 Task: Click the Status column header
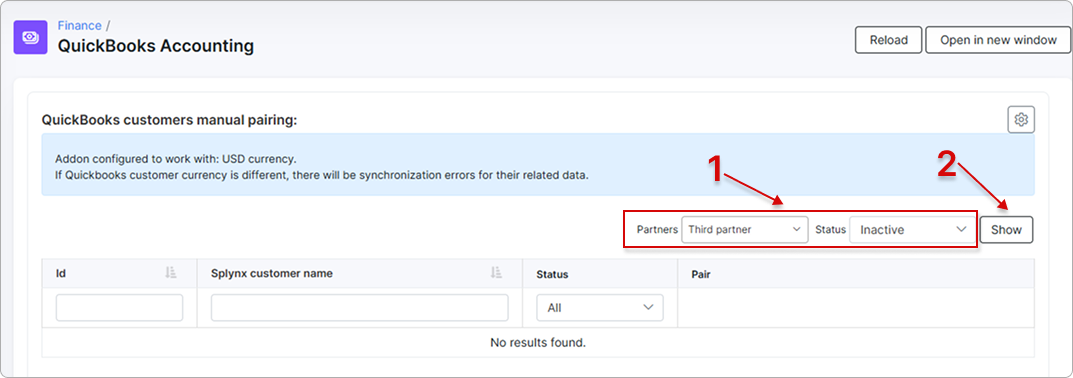(599, 274)
